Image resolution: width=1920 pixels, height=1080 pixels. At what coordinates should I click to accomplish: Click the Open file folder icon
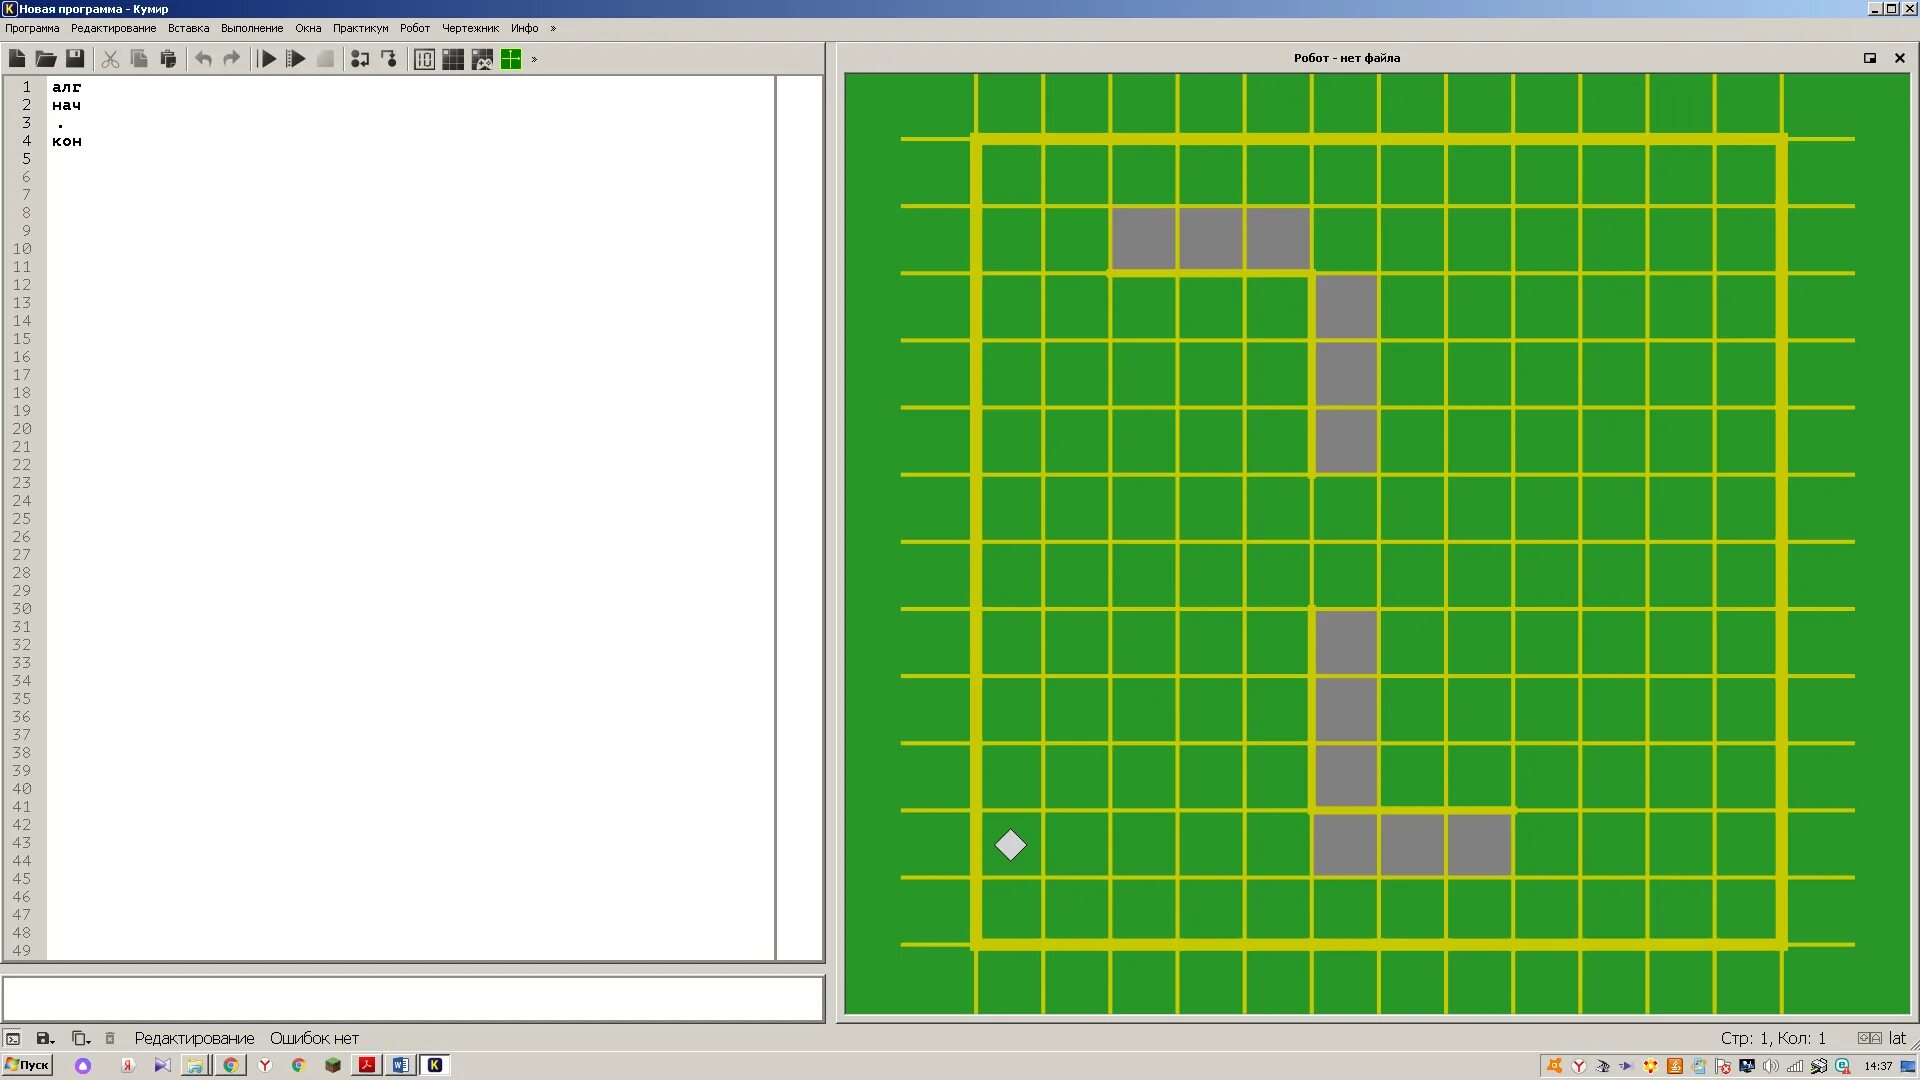46,59
